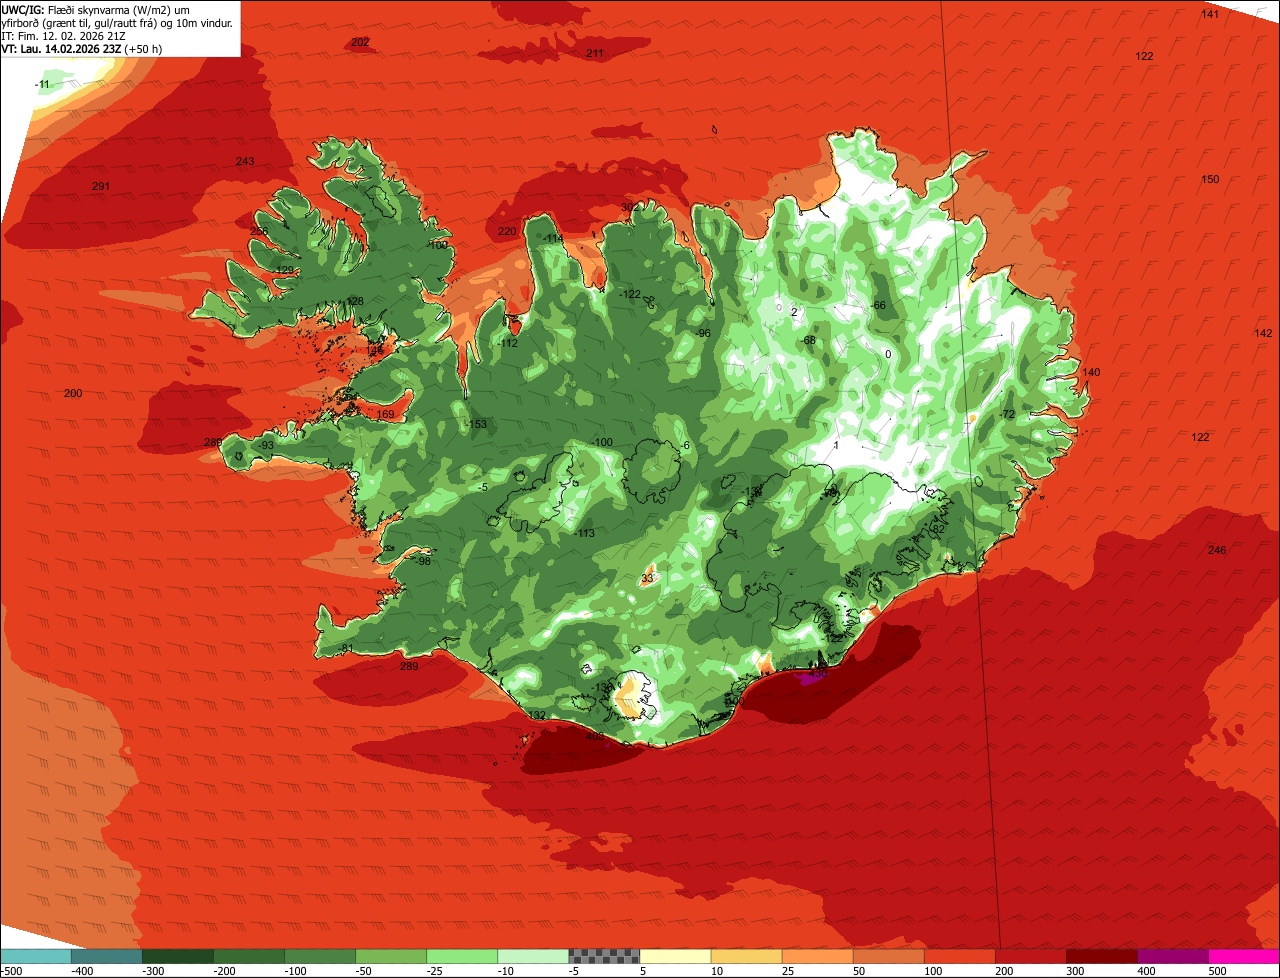Pick the -10 to -5 pale green swatch

point(532,956)
